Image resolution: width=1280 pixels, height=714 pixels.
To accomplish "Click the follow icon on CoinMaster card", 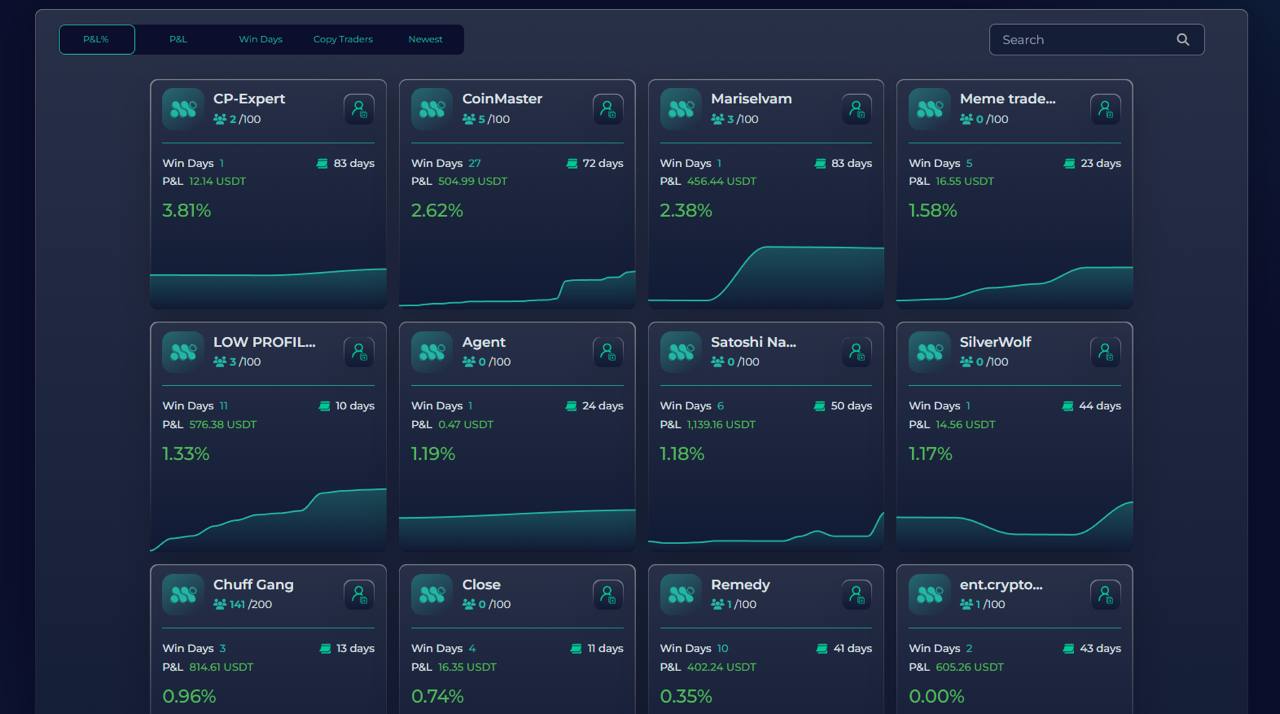I will 608,109.
